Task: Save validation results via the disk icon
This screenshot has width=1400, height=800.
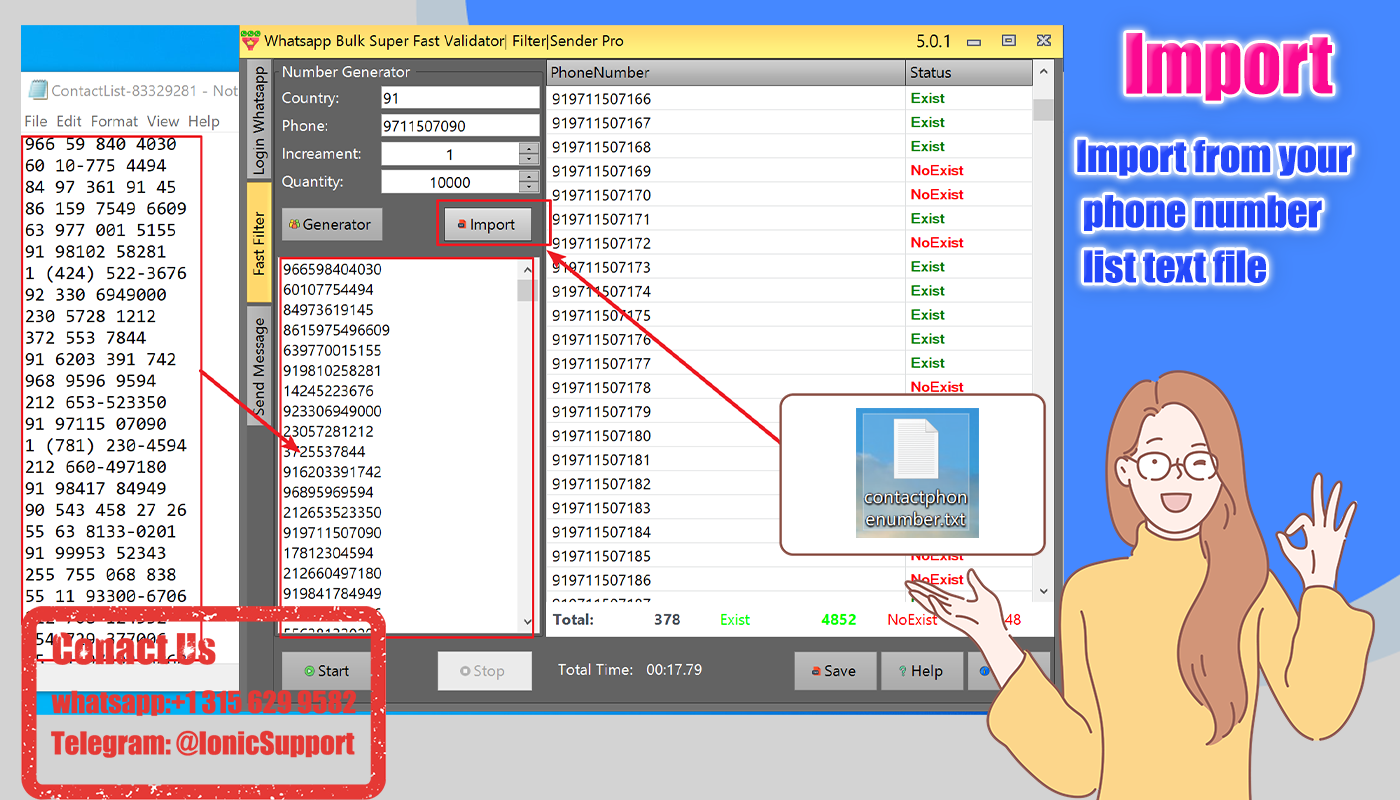Action: pyautogui.click(x=818, y=671)
